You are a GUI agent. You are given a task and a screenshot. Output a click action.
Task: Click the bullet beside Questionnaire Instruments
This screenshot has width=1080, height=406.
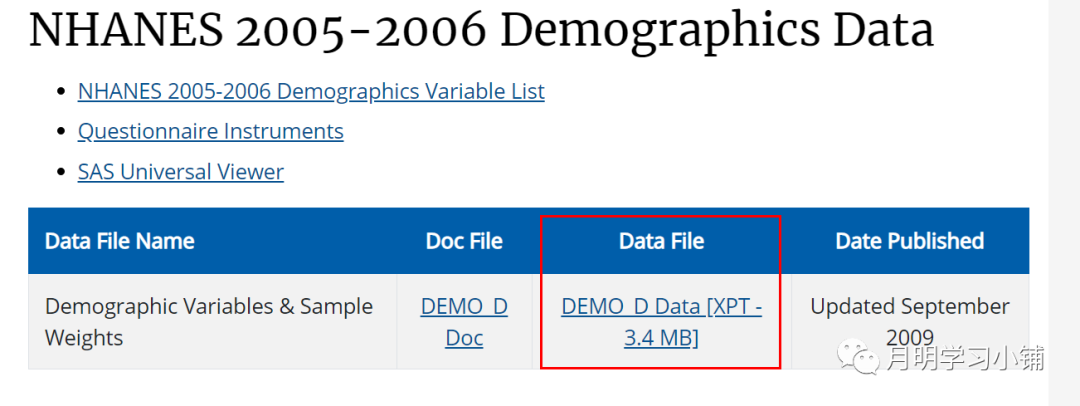tap(59, 132)
